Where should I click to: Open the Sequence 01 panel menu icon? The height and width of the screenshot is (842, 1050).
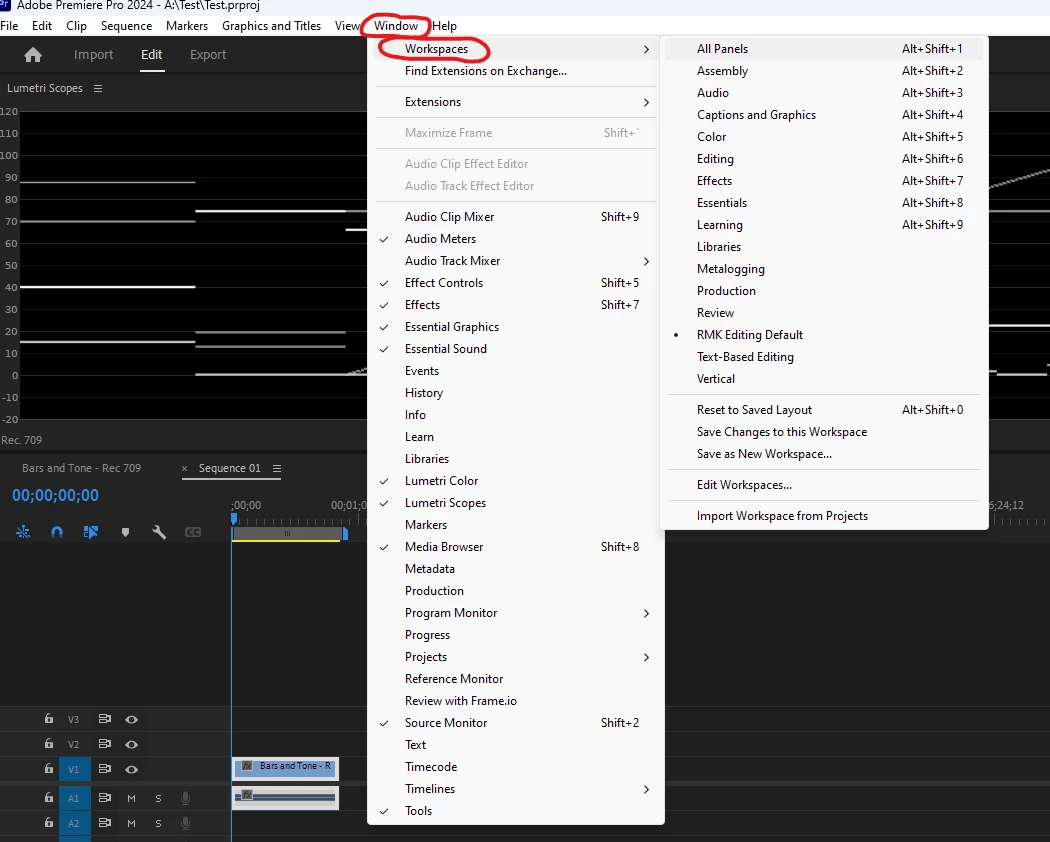point(277,468)
